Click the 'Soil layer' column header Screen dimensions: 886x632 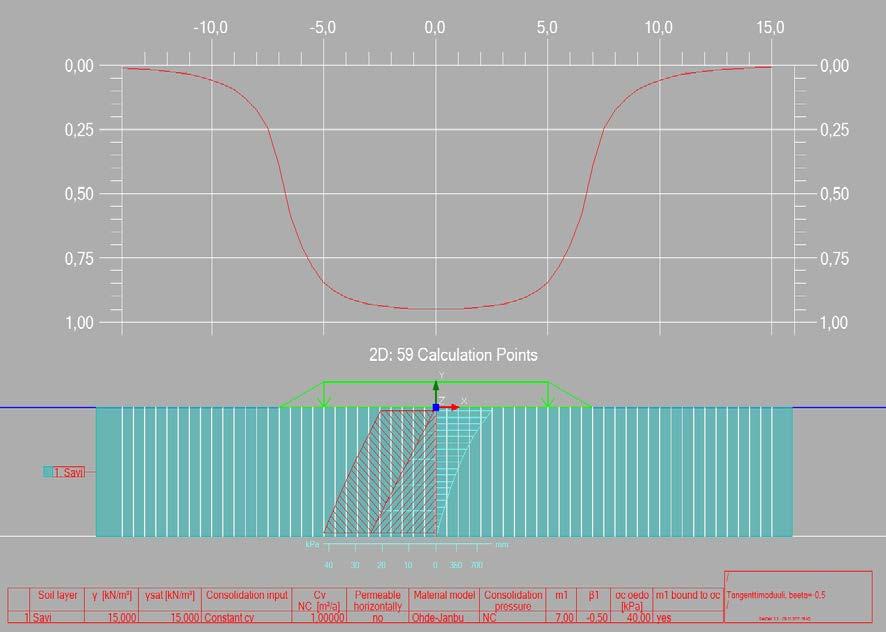[x=58, y=595]
